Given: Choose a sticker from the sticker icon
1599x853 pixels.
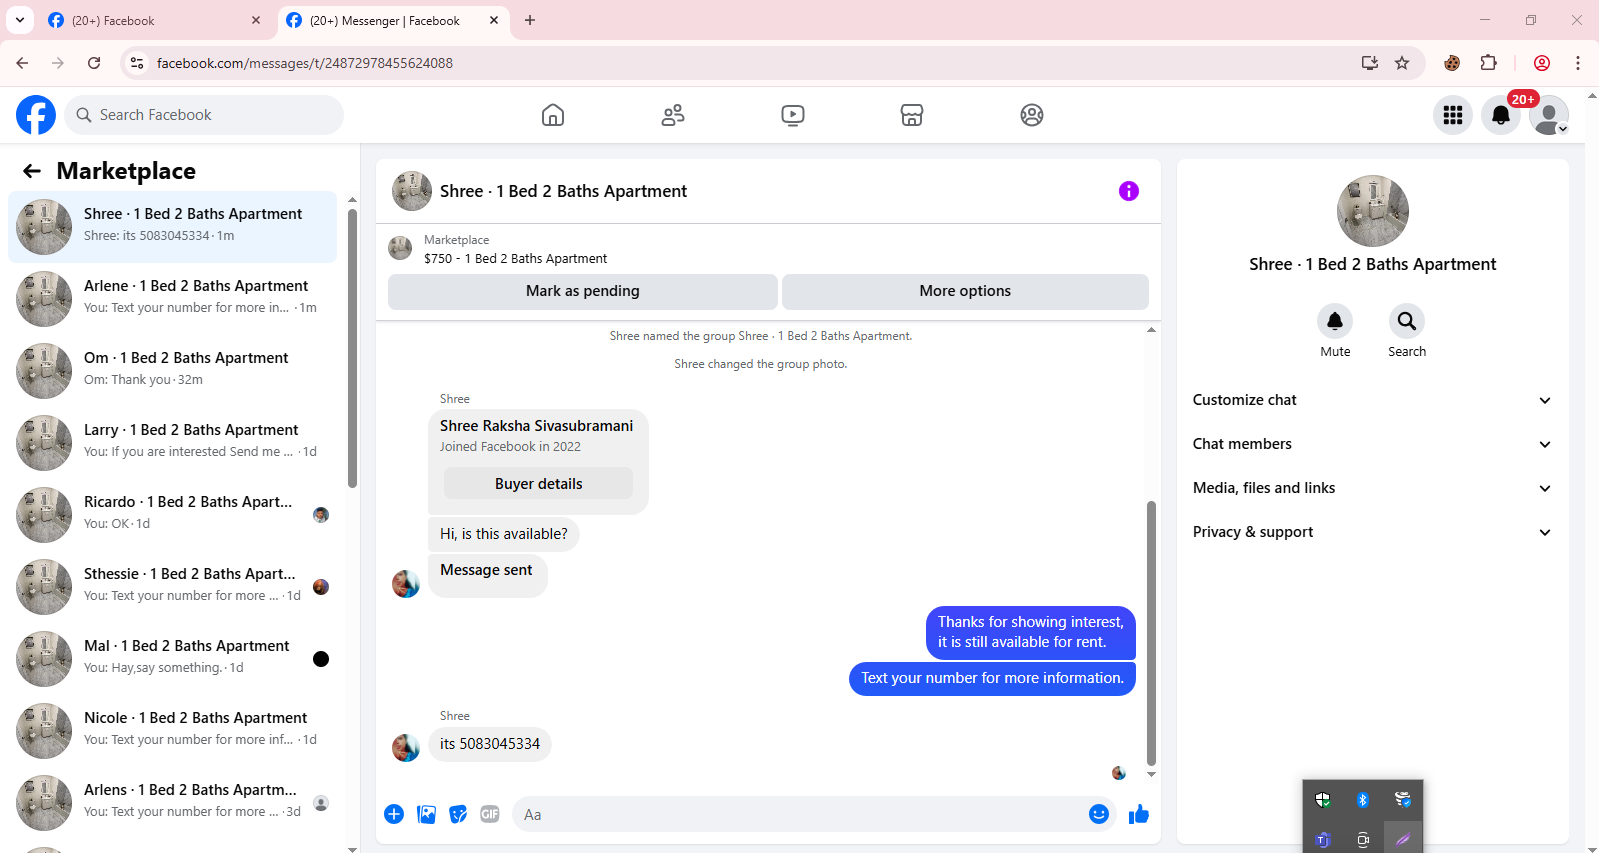Looking at the screenshot, I should [x=458, y=814].
